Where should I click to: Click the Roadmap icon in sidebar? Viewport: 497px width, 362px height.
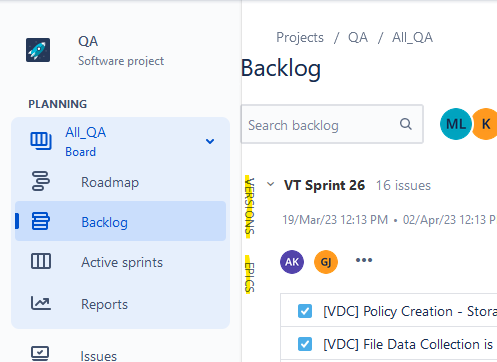coord(41,181)
